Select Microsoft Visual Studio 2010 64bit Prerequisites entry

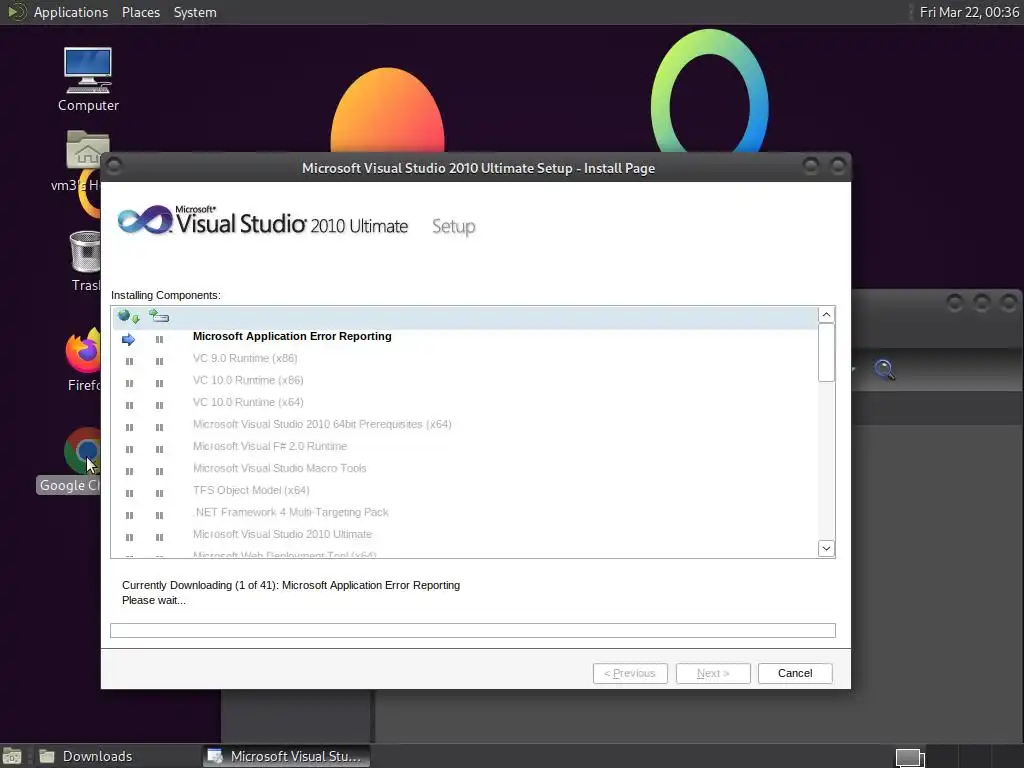(322, 424)
